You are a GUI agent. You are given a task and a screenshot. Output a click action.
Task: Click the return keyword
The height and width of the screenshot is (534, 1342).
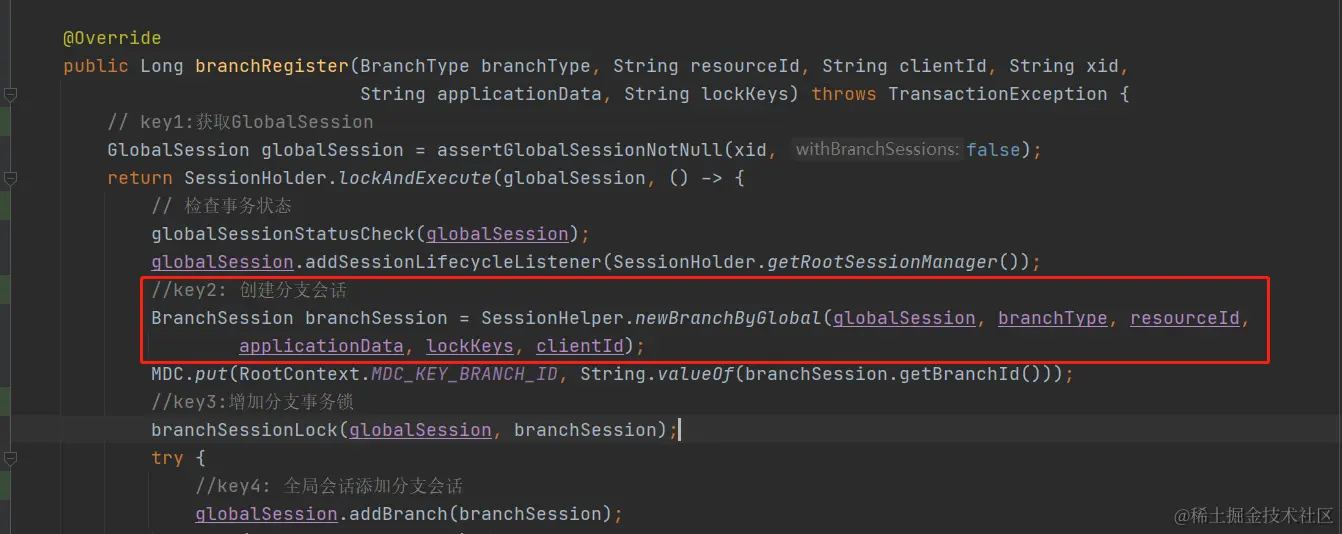click(x=140, y=178)
